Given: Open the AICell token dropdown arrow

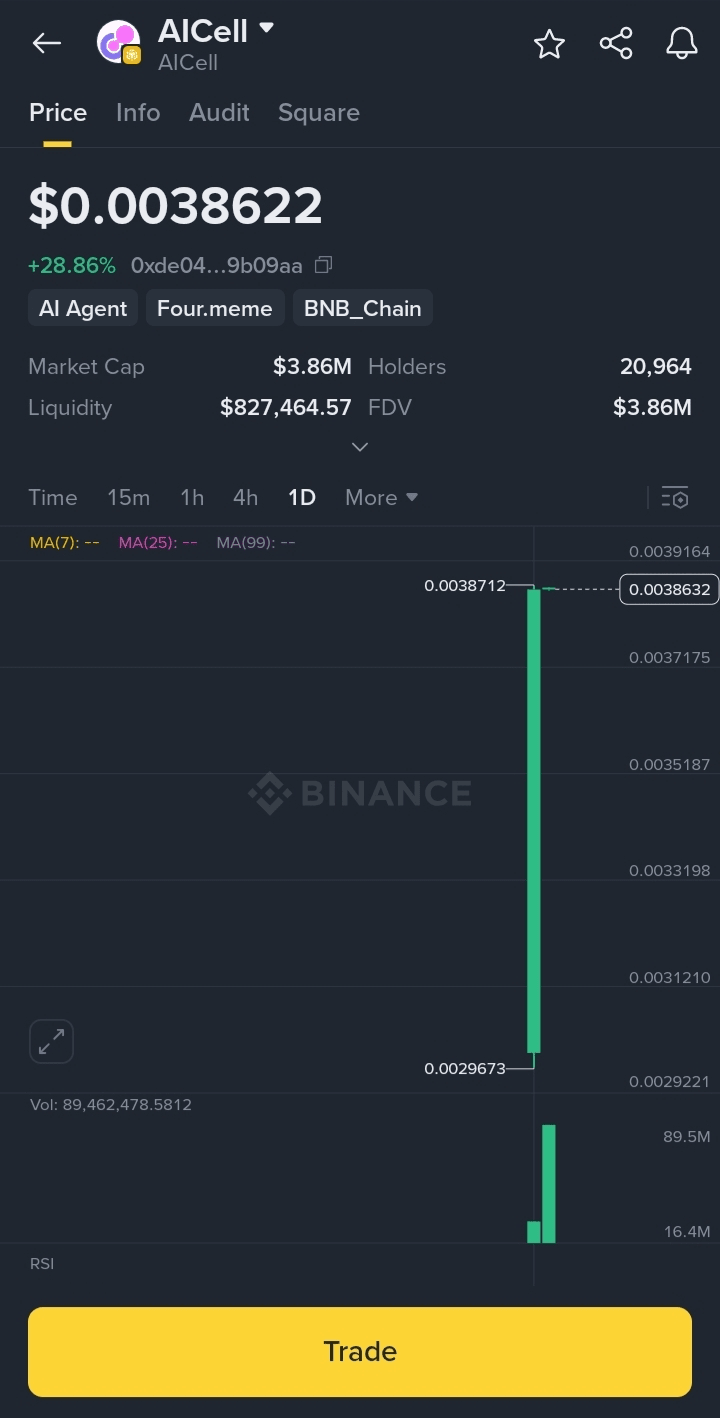Looking at the screenshot, I should coord(266,28).
